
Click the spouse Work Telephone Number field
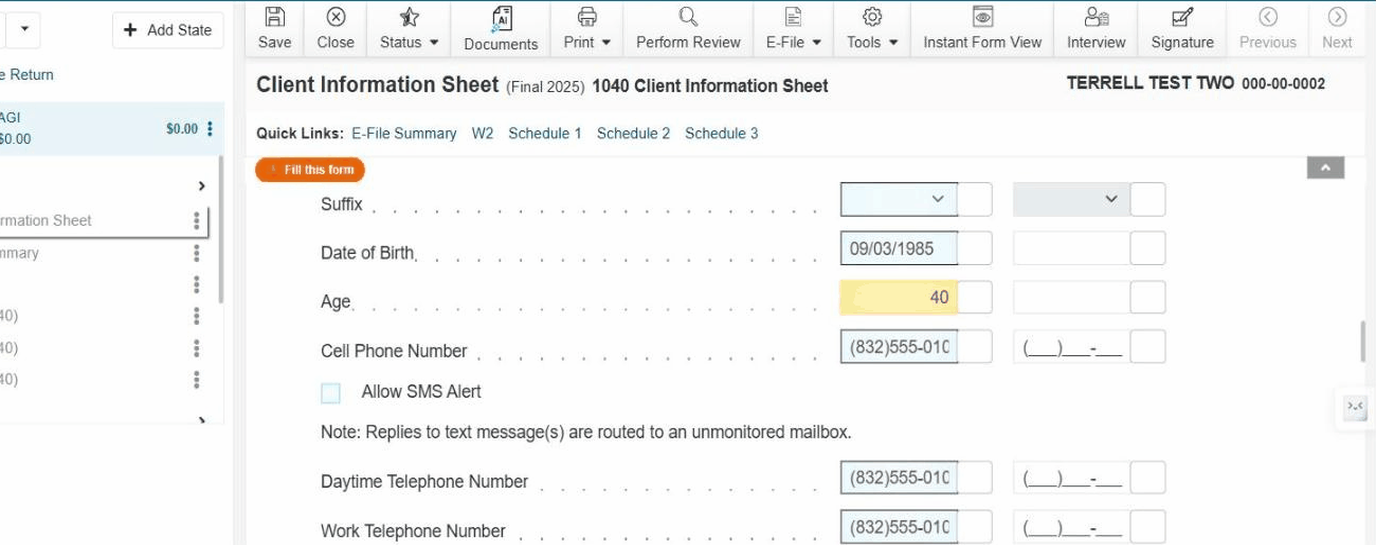point(1071,526)
